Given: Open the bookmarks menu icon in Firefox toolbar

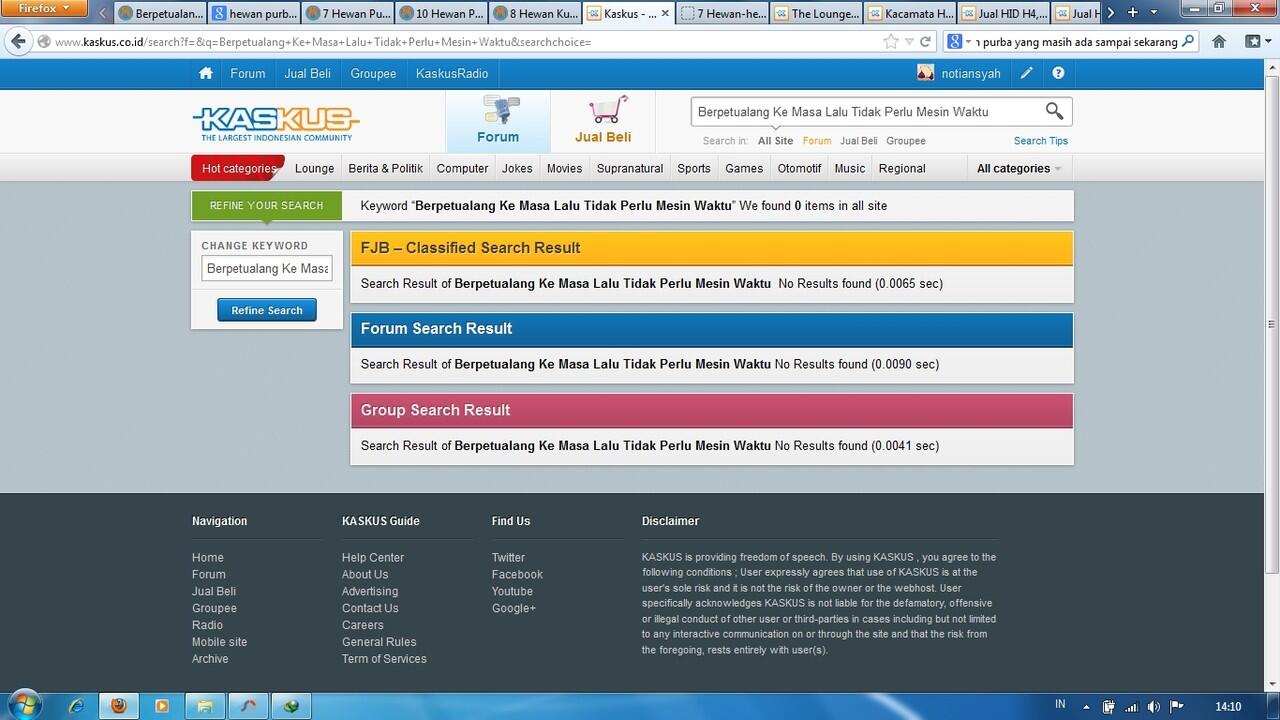Looking at the screenshot, I should click(1253, 42).
